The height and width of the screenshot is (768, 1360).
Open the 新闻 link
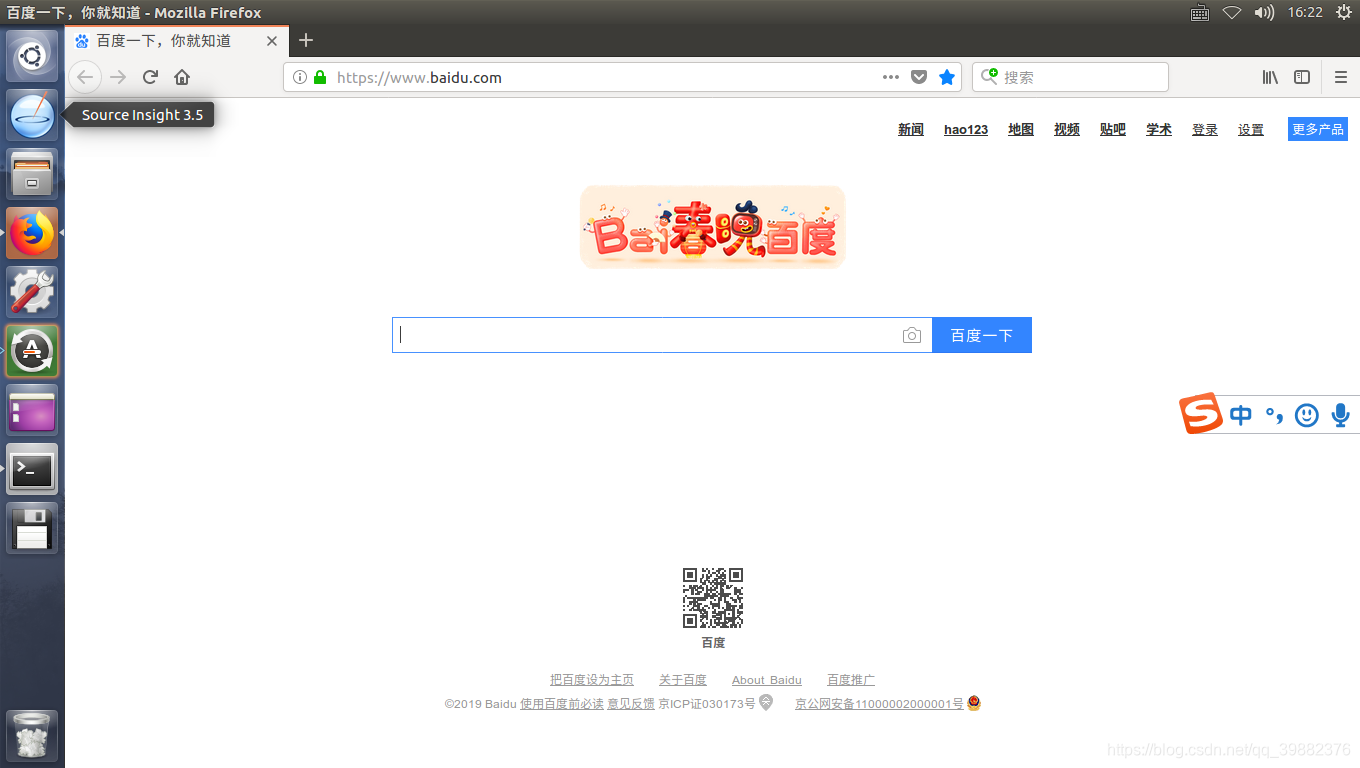coord(911,130)
